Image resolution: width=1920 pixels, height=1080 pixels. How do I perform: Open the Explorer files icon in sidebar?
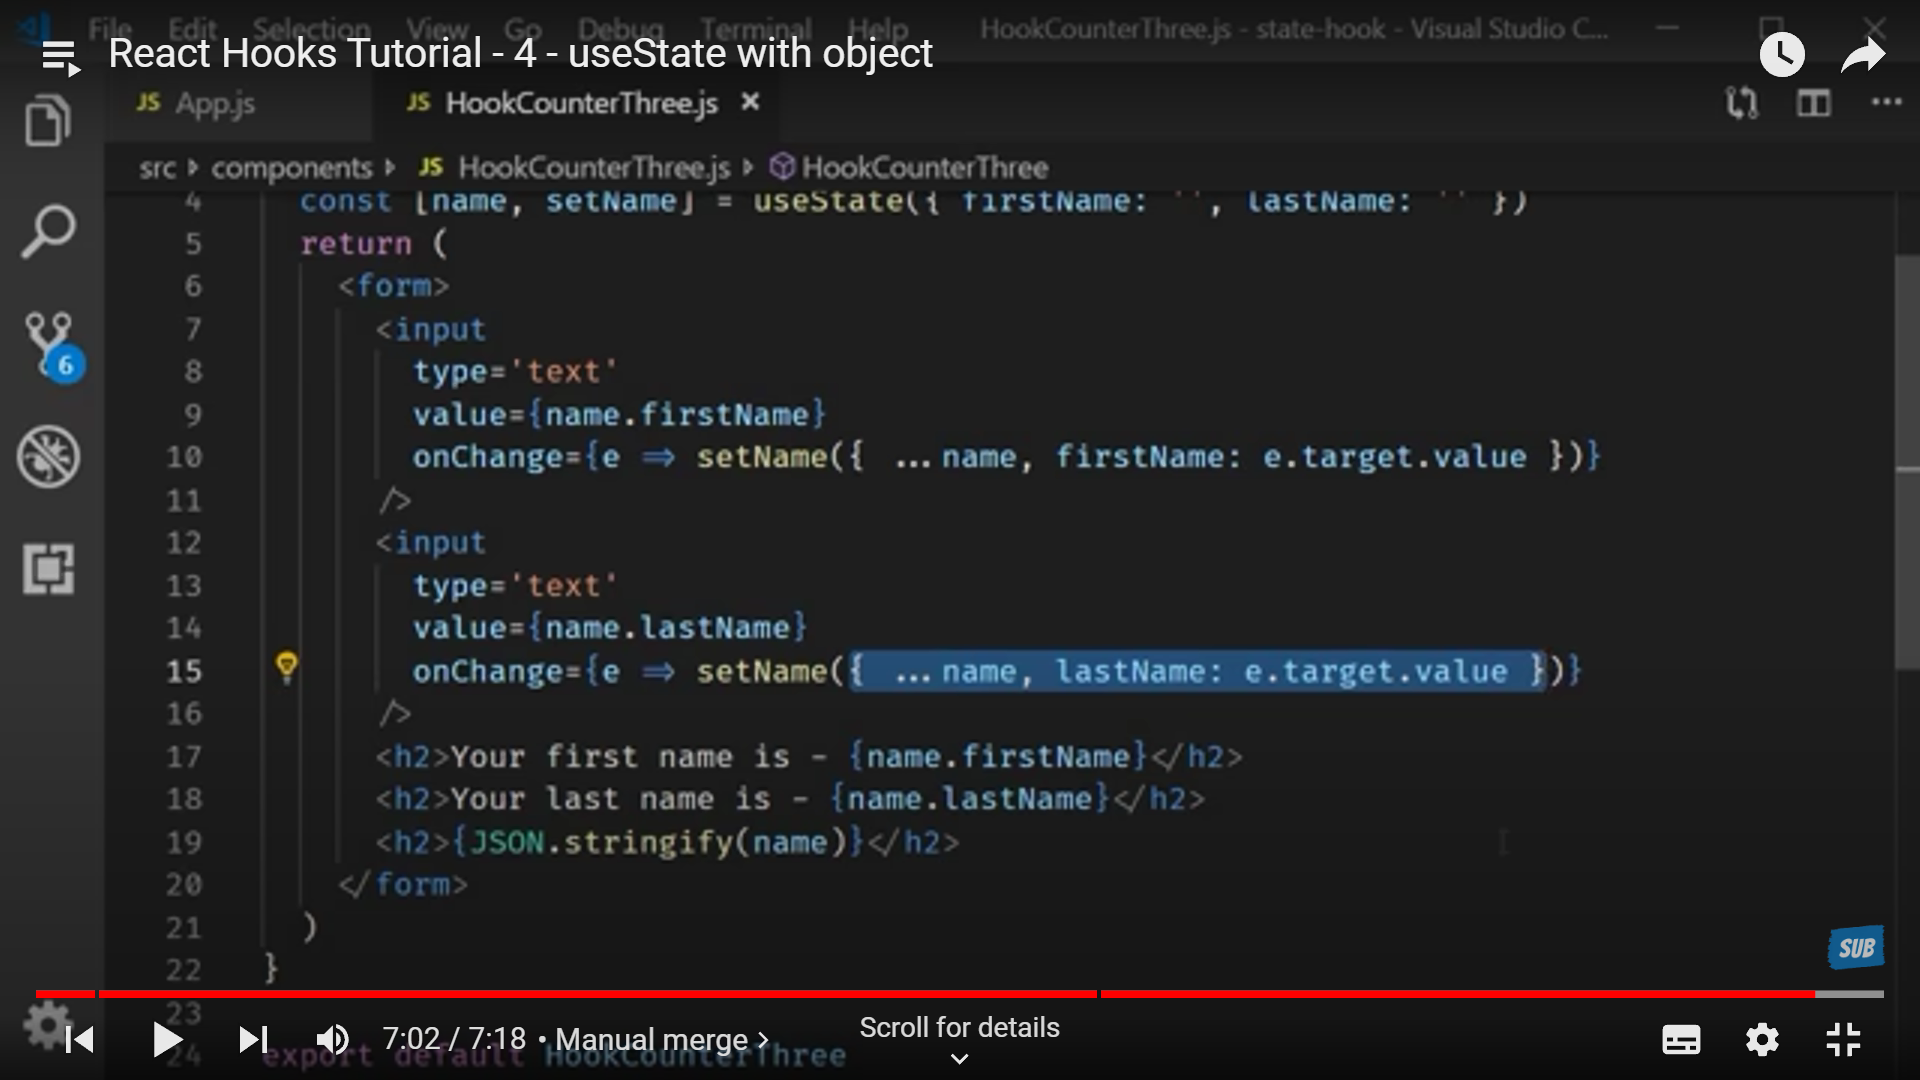[x=47, y=122]
